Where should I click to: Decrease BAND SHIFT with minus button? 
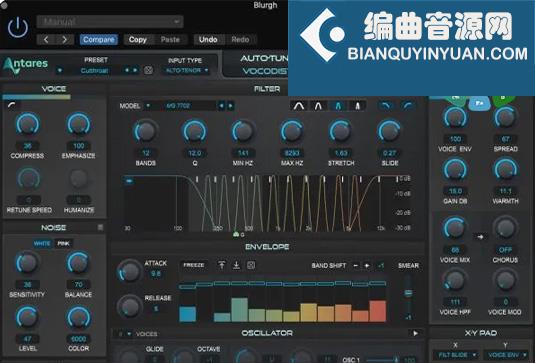click(356, 265)
